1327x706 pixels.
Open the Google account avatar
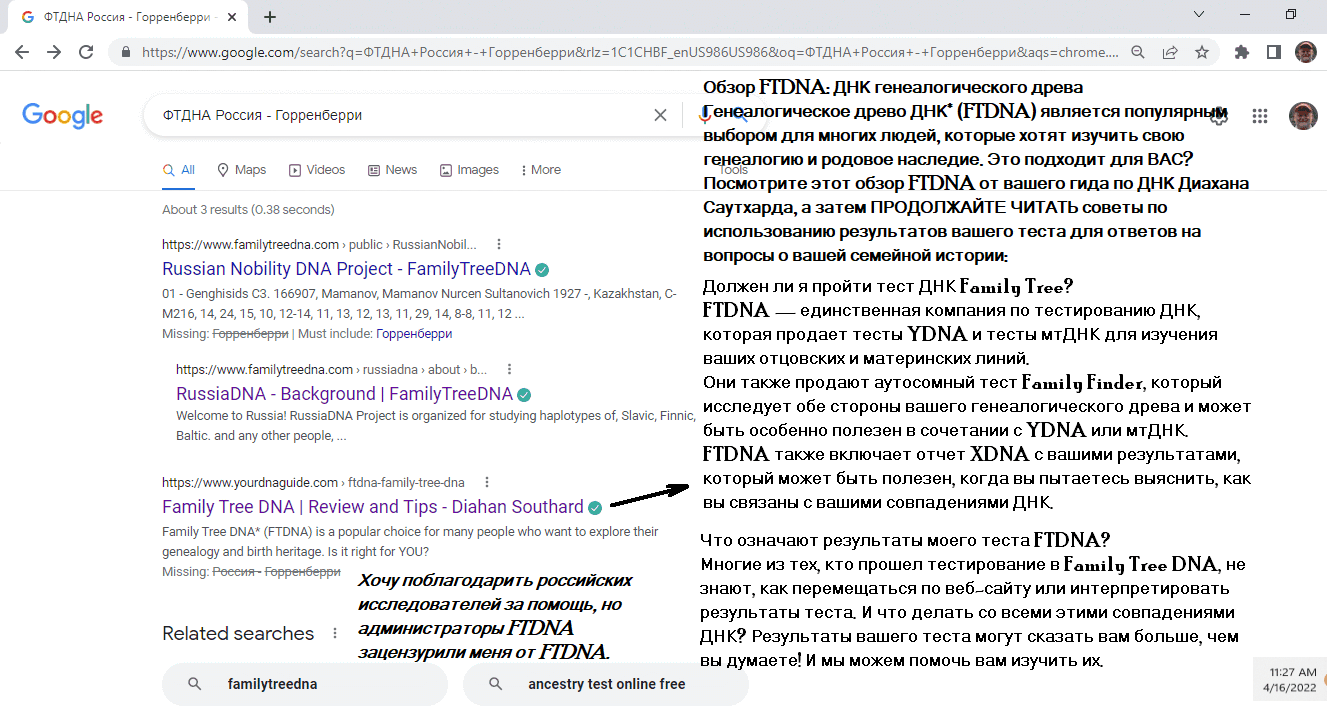[x=1303, y=116]
